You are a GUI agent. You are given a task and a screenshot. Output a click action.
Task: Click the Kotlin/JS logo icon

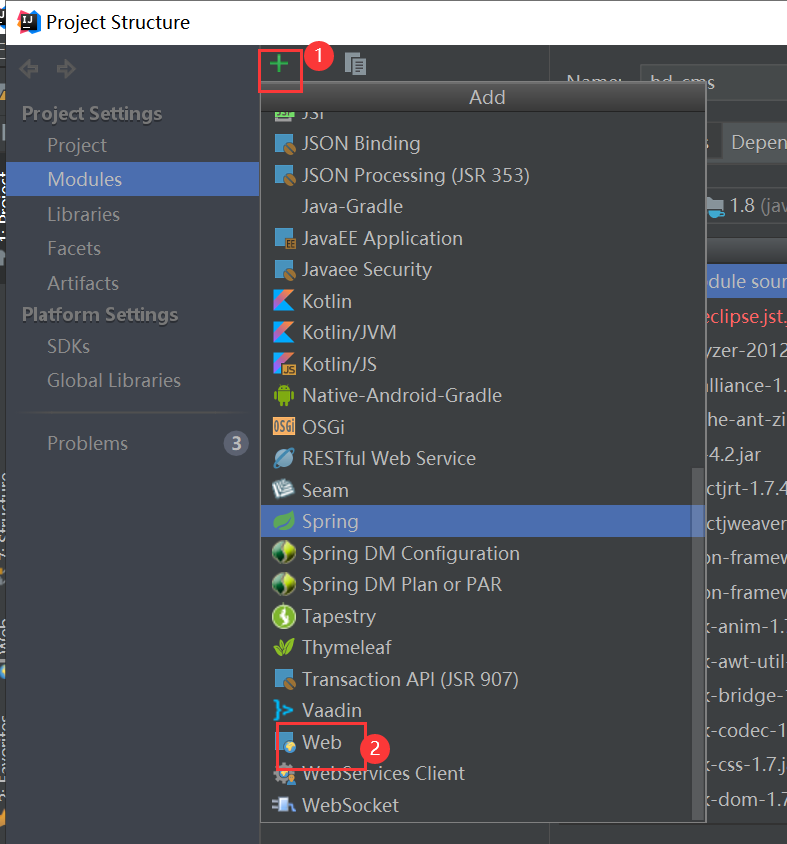(284, 364)
